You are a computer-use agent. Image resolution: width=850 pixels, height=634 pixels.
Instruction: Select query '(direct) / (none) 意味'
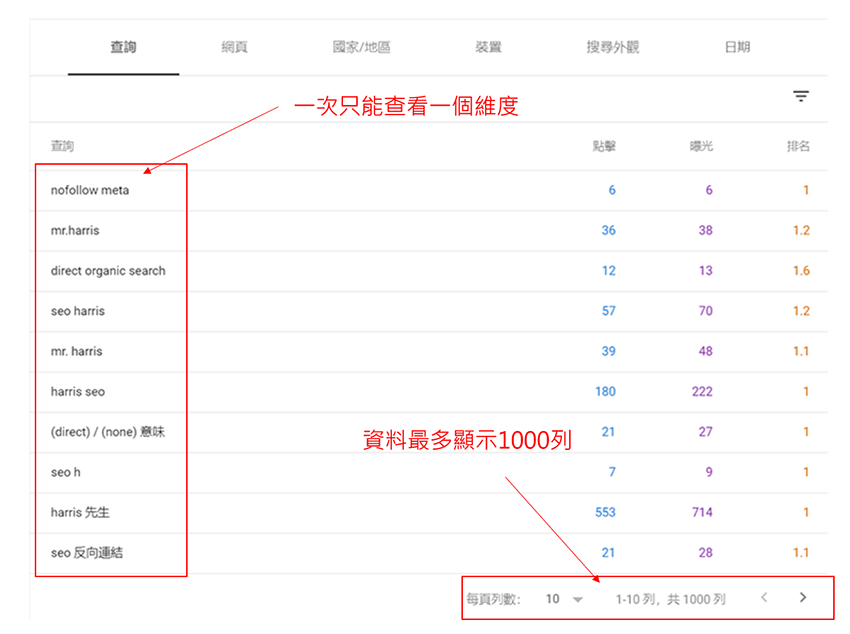107,432
